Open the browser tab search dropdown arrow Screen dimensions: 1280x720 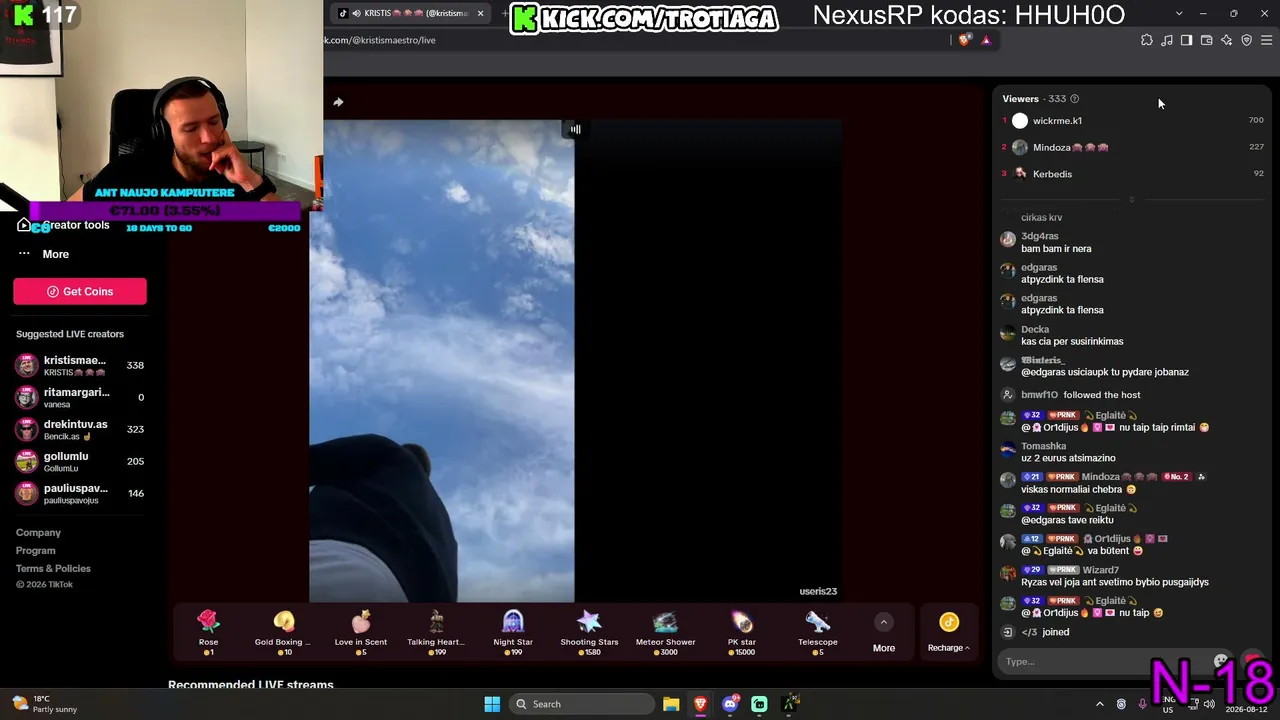(1179, 13)
